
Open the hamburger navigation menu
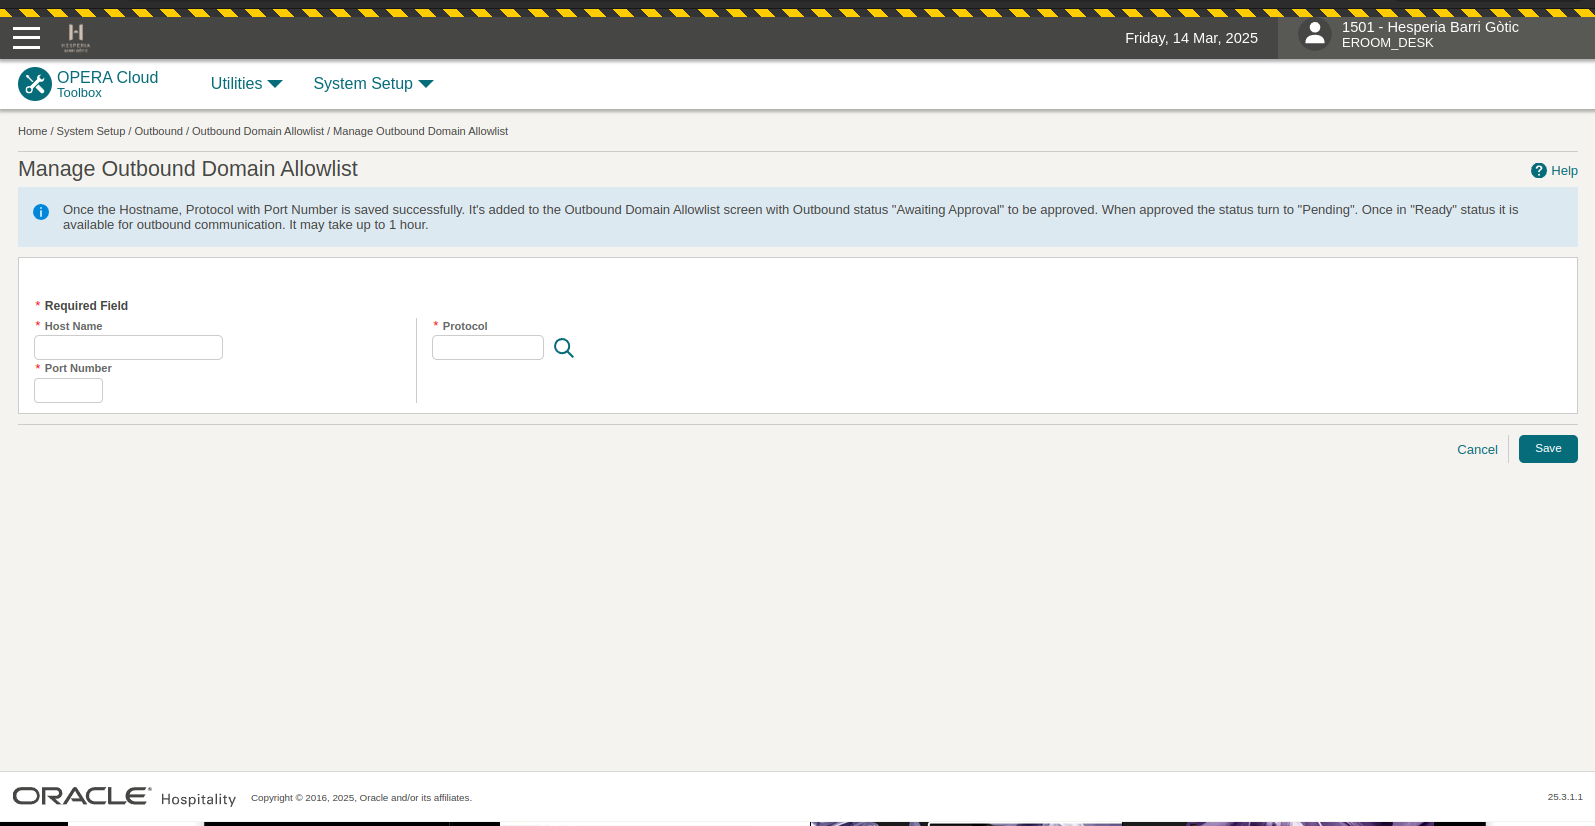coord(27,38)
